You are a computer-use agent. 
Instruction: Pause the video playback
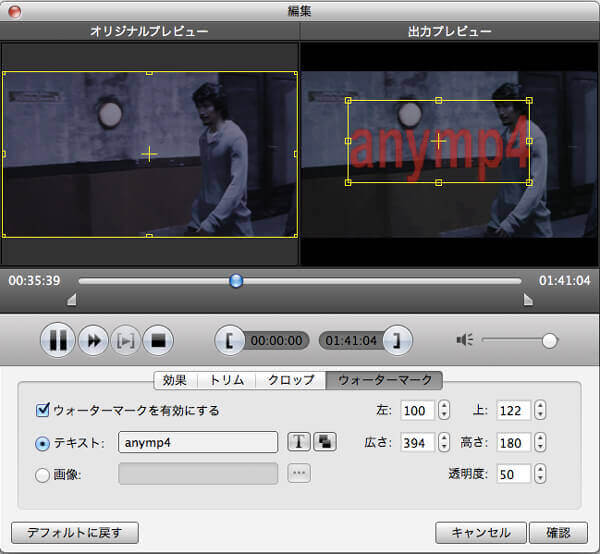[57, 340]
